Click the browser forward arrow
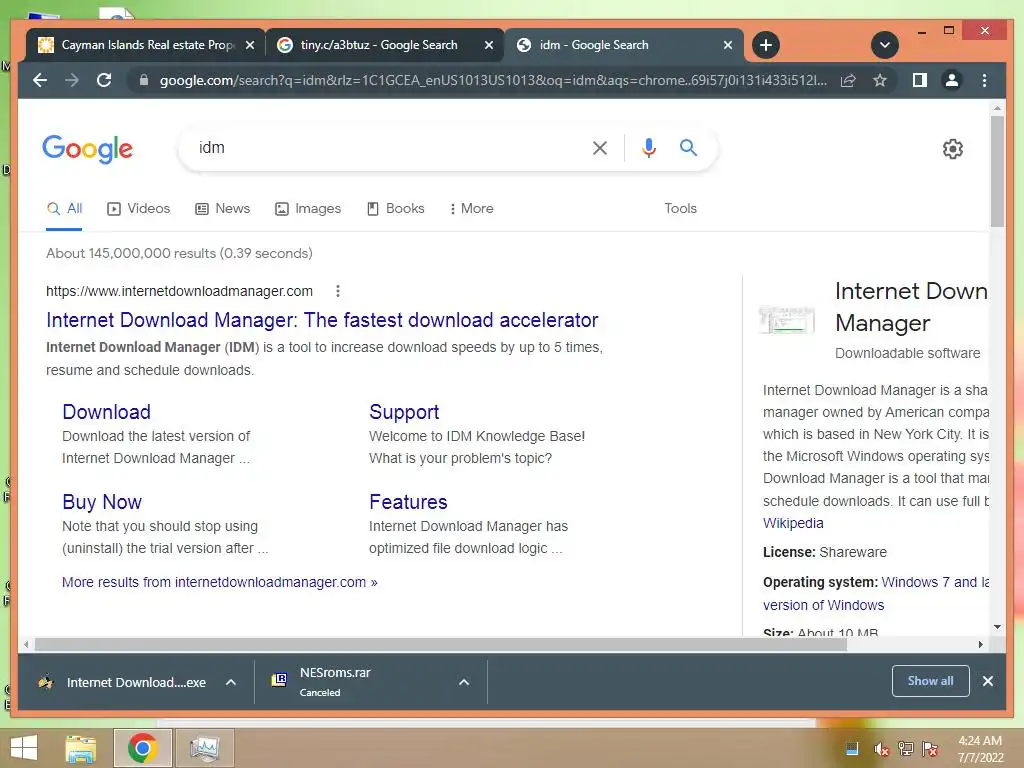This screenshot has width=1024, height=768. [x=72, y=80]
